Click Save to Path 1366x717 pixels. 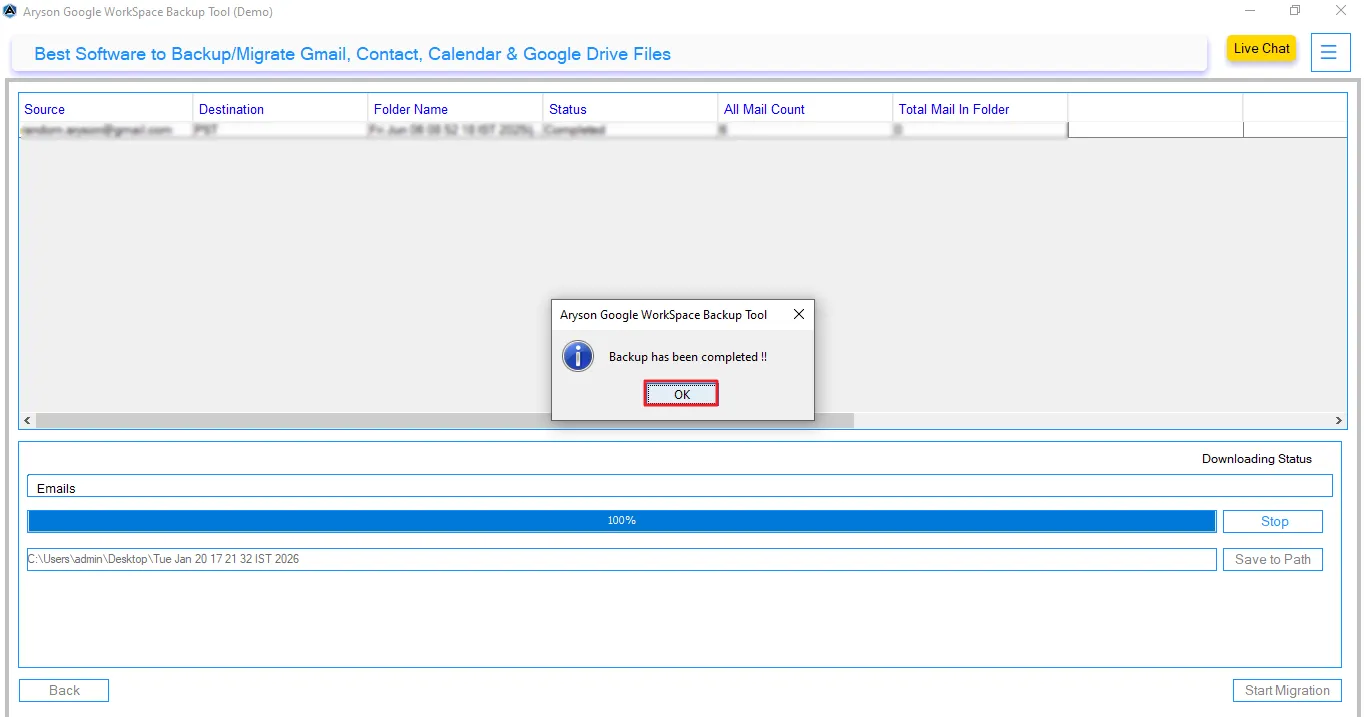pos(1272,559)
